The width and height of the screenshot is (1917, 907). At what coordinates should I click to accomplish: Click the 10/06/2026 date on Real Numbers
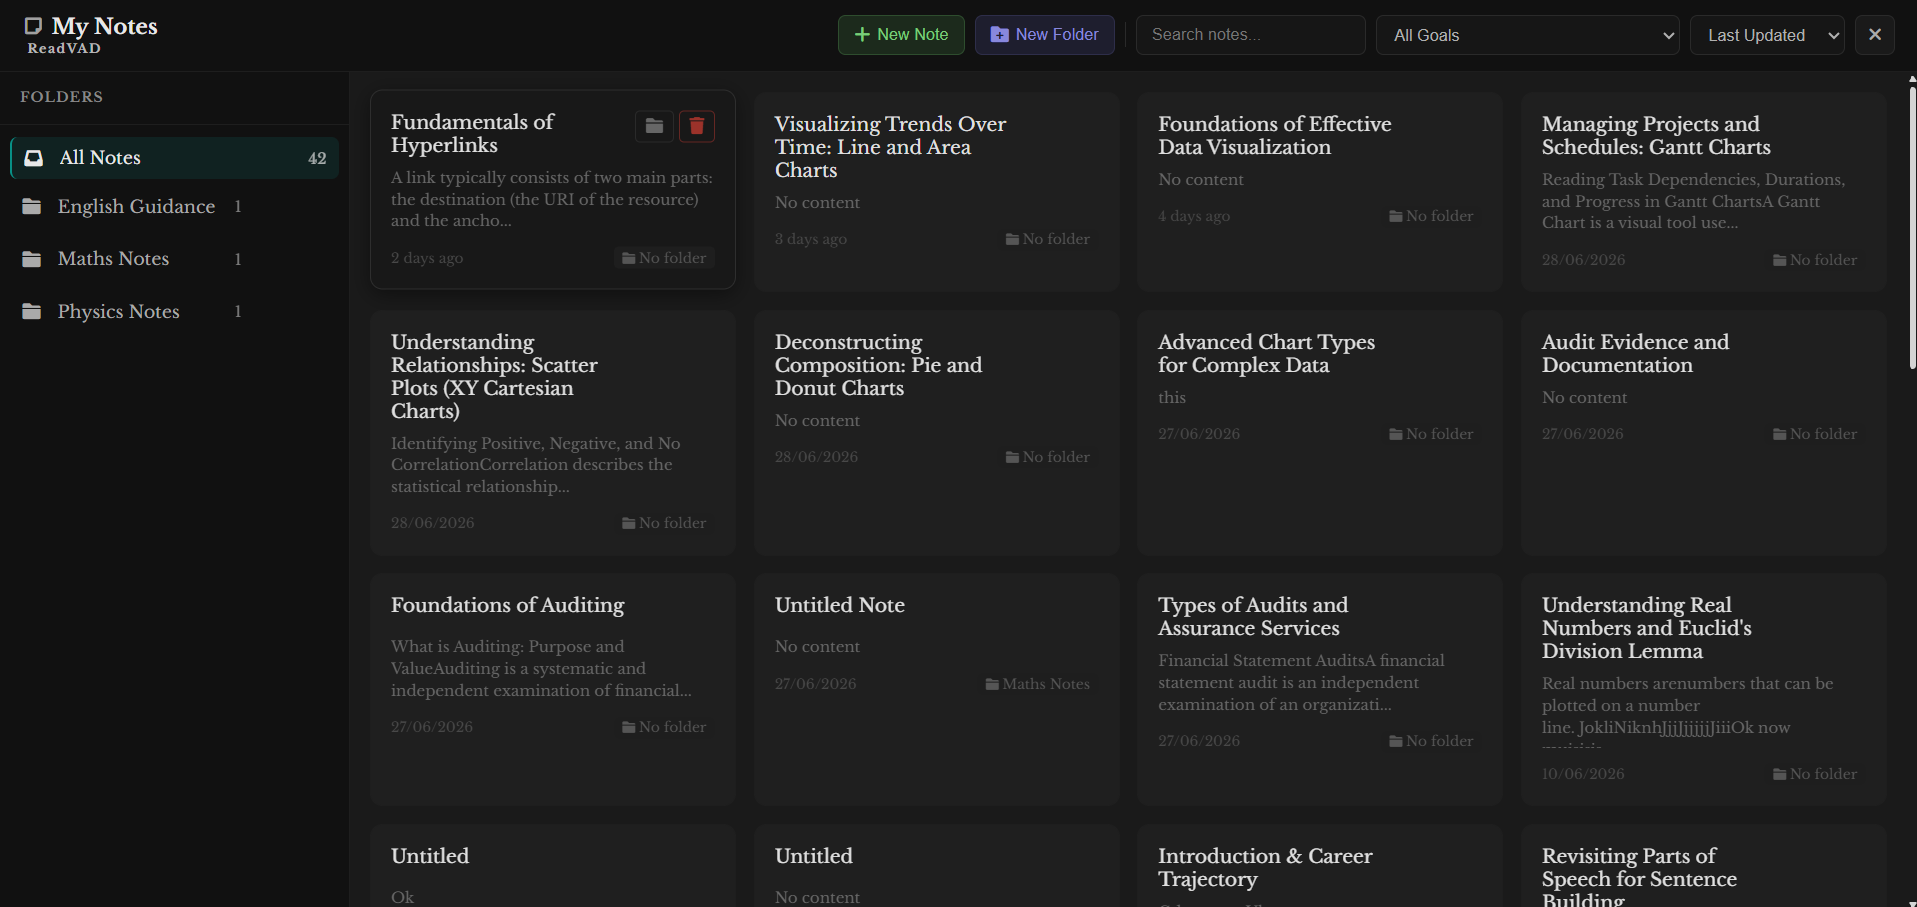pyautogui.click(x=1583, y=774)
